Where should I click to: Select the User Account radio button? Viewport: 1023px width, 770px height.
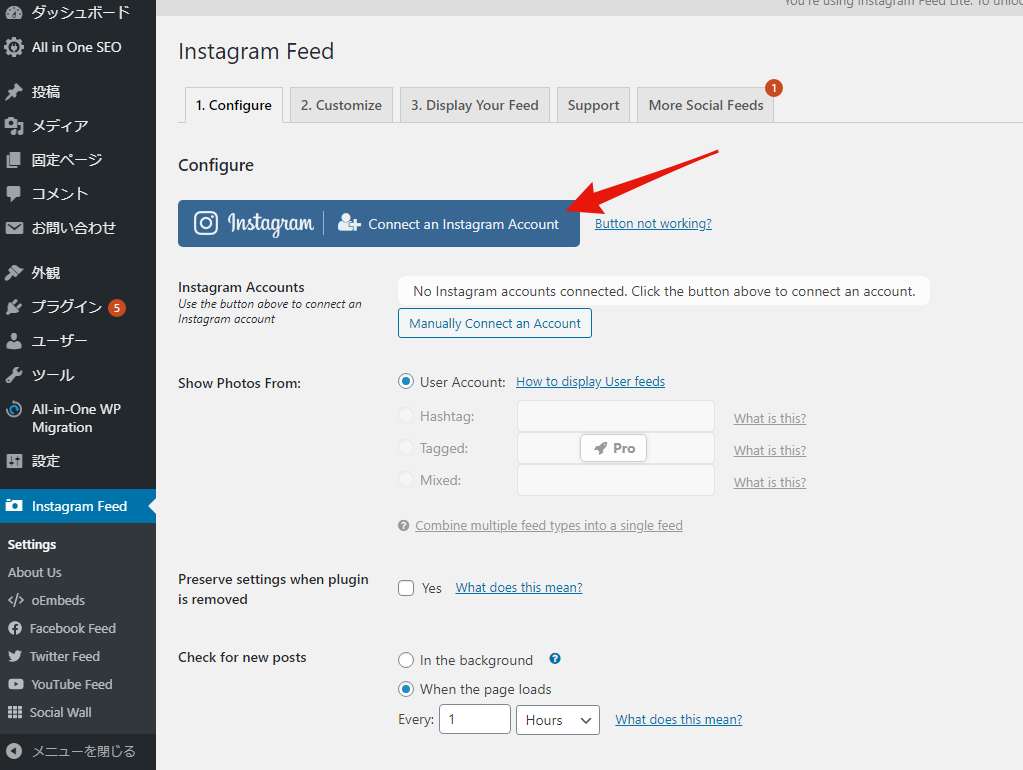tap(406, 381)
